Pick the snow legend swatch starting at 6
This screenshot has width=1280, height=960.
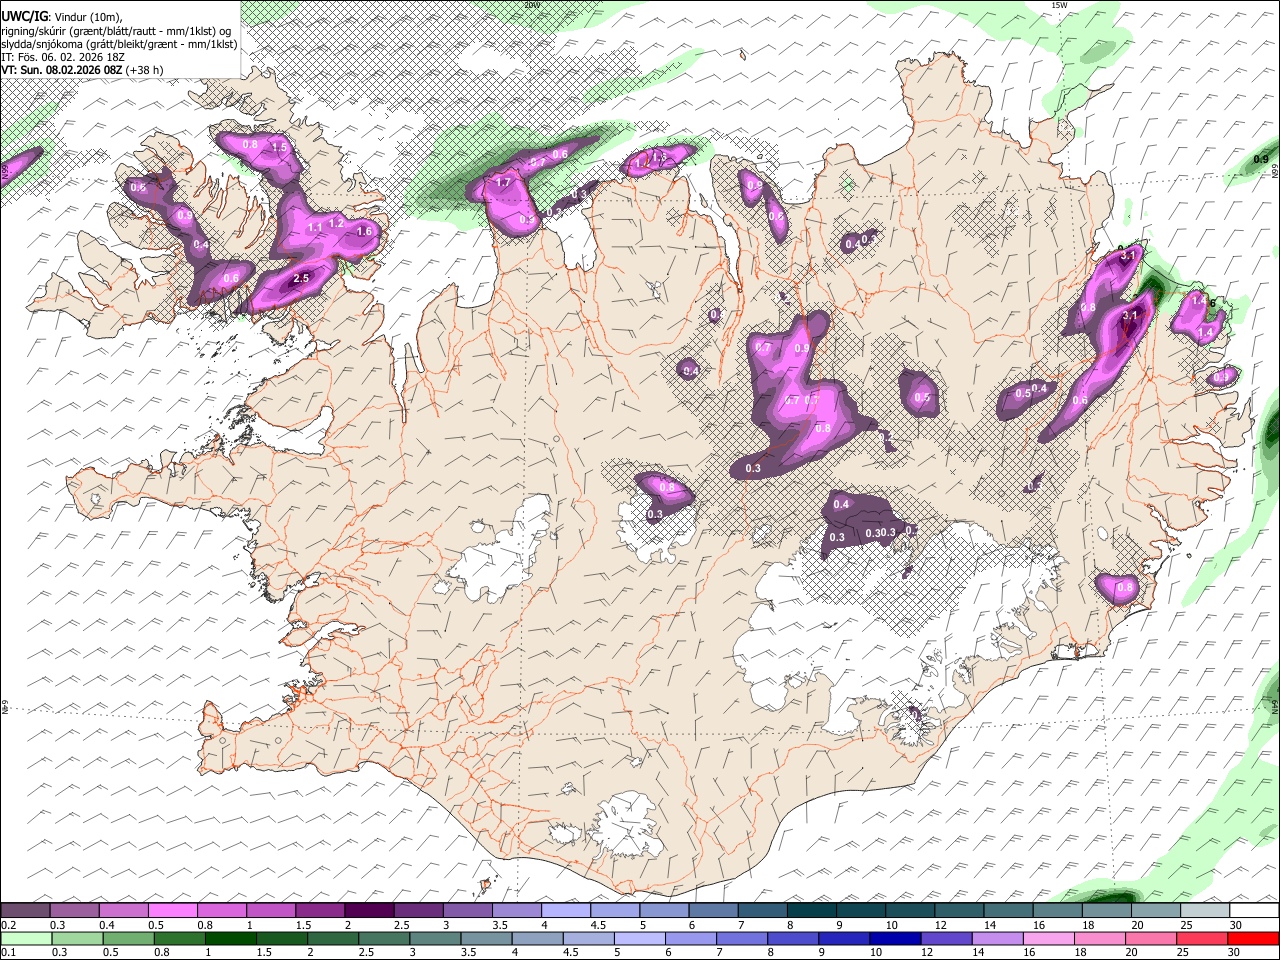pos(713,911)
